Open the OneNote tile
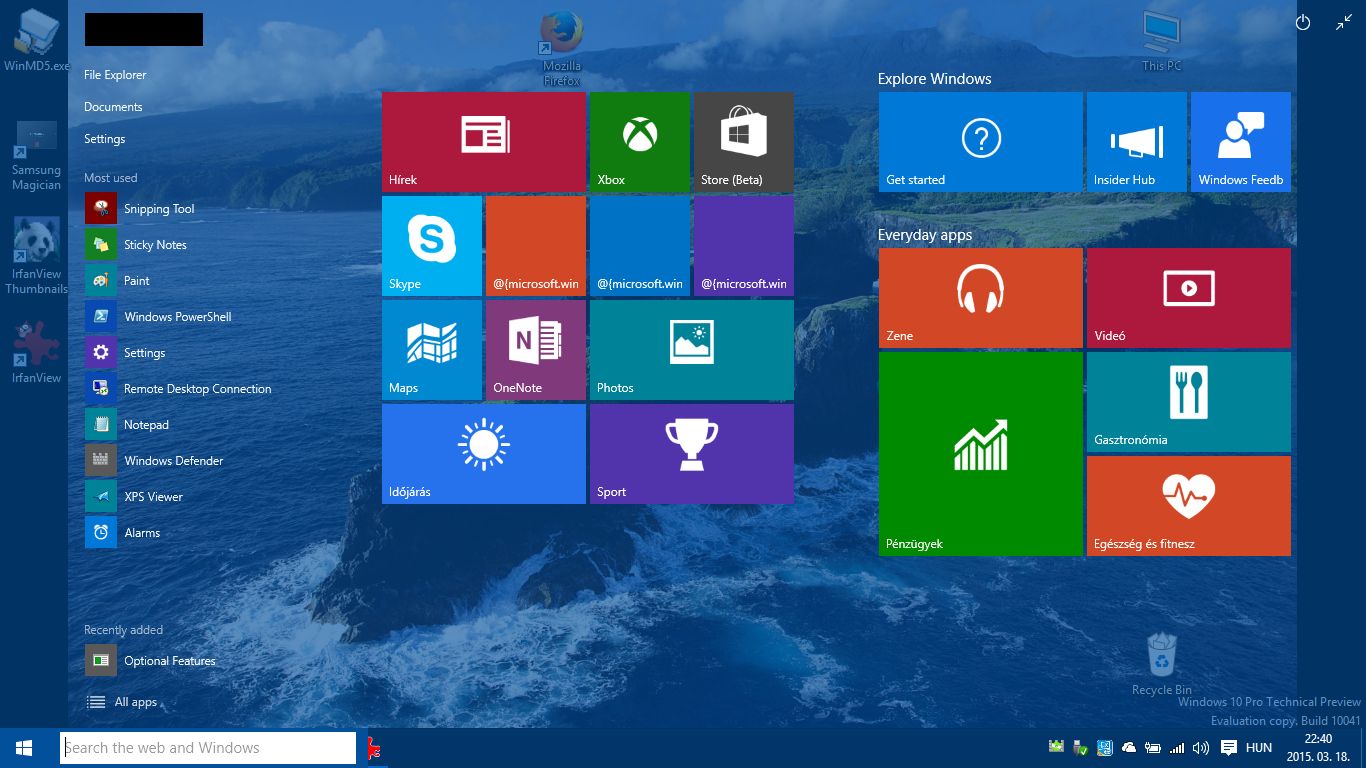The height and width of the screenshot is (768, 1366). pyautogui.click(x=535, y=350)
